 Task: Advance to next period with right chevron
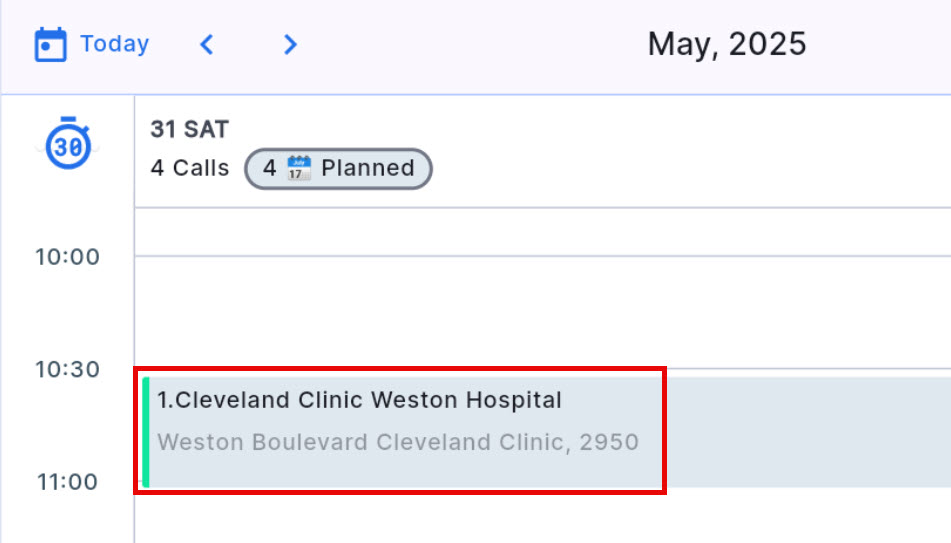coord(290,45)
